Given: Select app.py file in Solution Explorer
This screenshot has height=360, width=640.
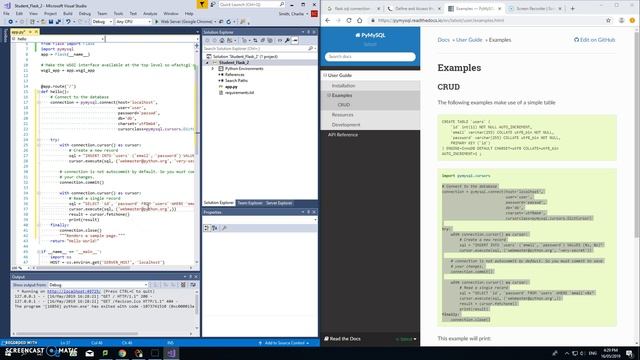Looking at the screenshot, I should tap(231, 87).
